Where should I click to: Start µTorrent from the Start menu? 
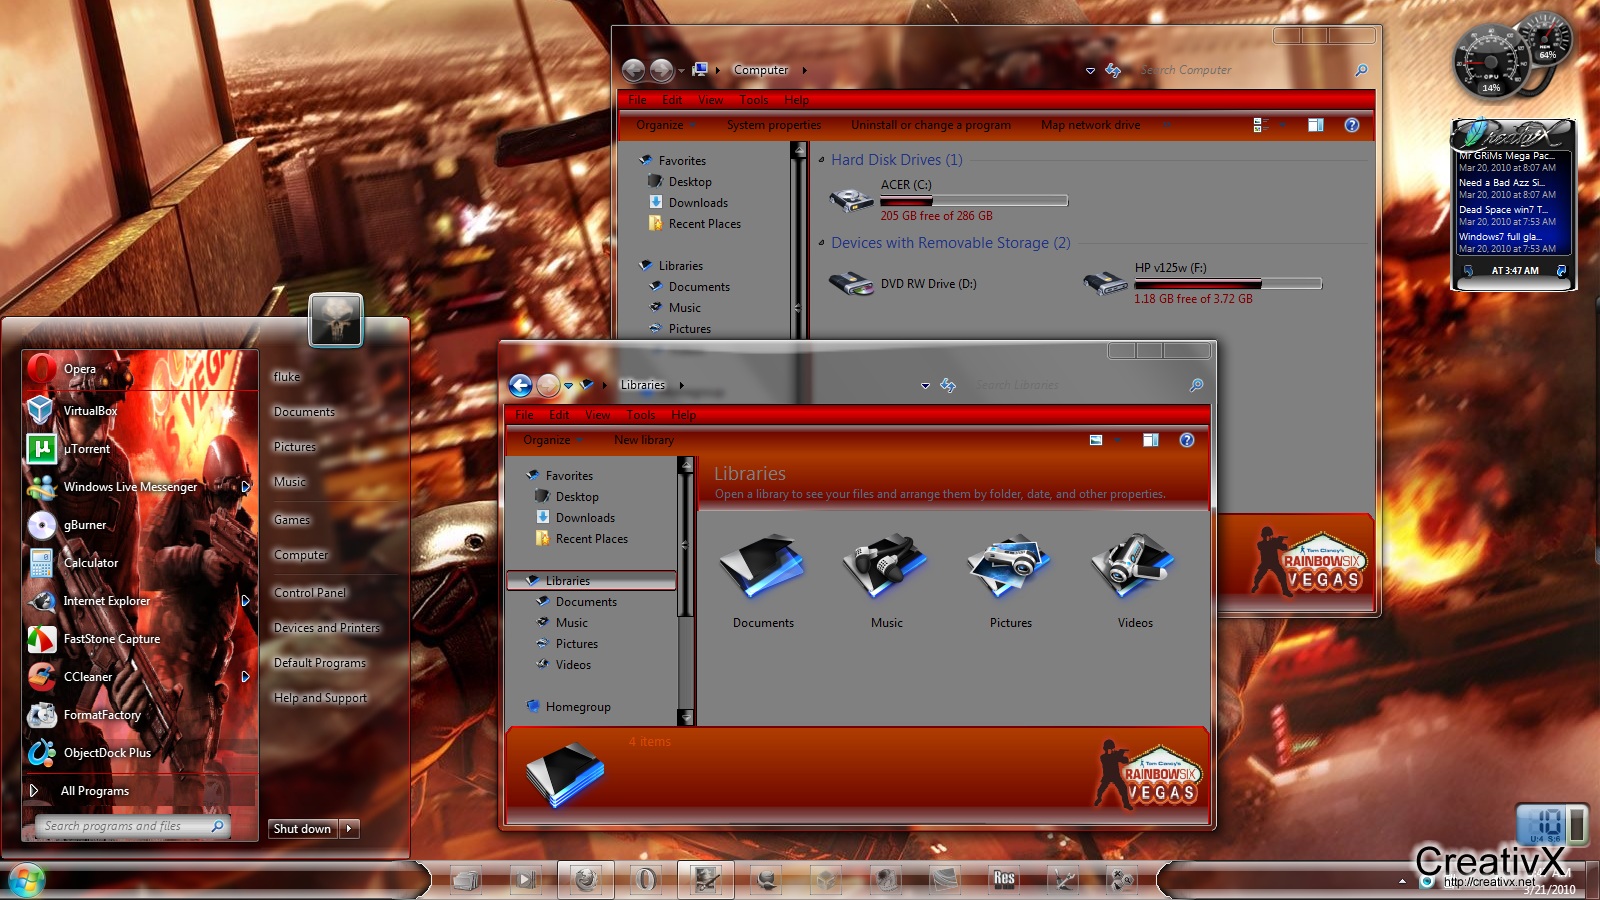85,449
